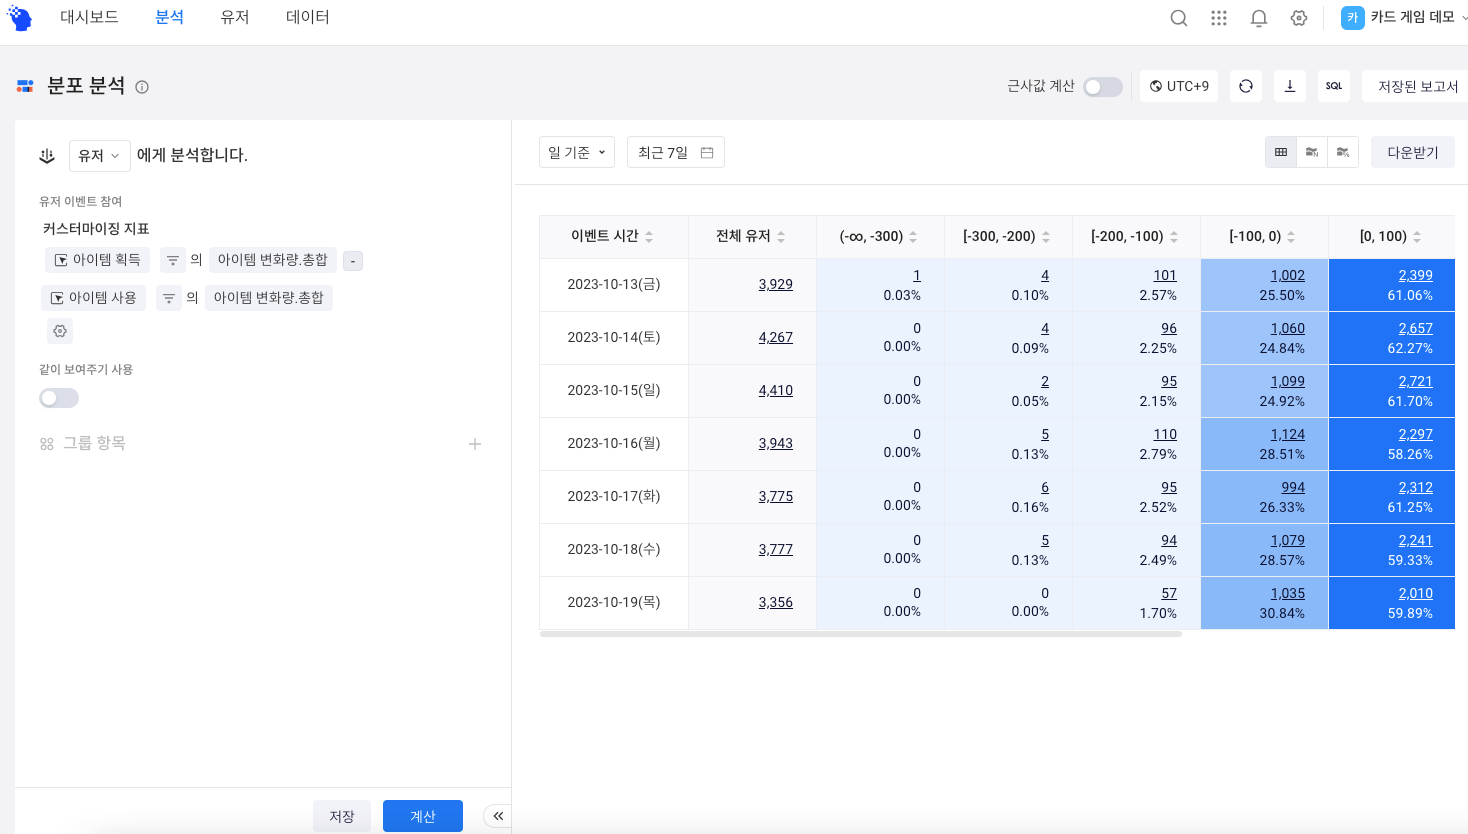Open the 일 기준 granularity dropdown
1468x834 pixels.
pyautogui.click(x=577, y=151)
